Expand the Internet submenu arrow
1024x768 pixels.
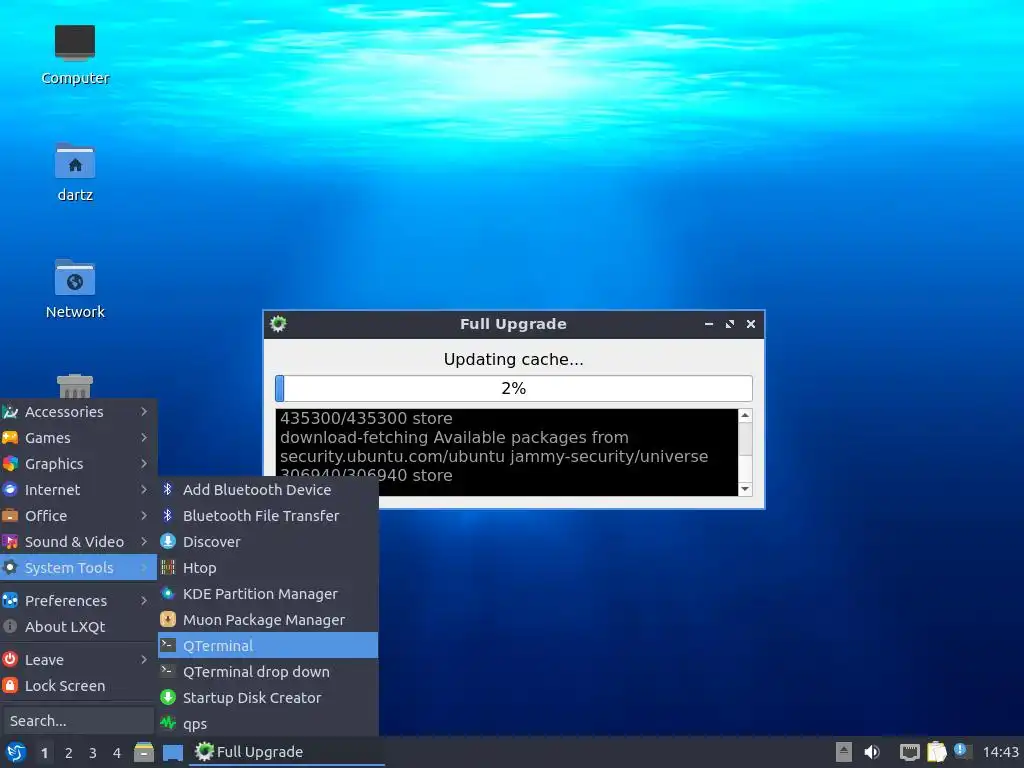coord(144,489)
